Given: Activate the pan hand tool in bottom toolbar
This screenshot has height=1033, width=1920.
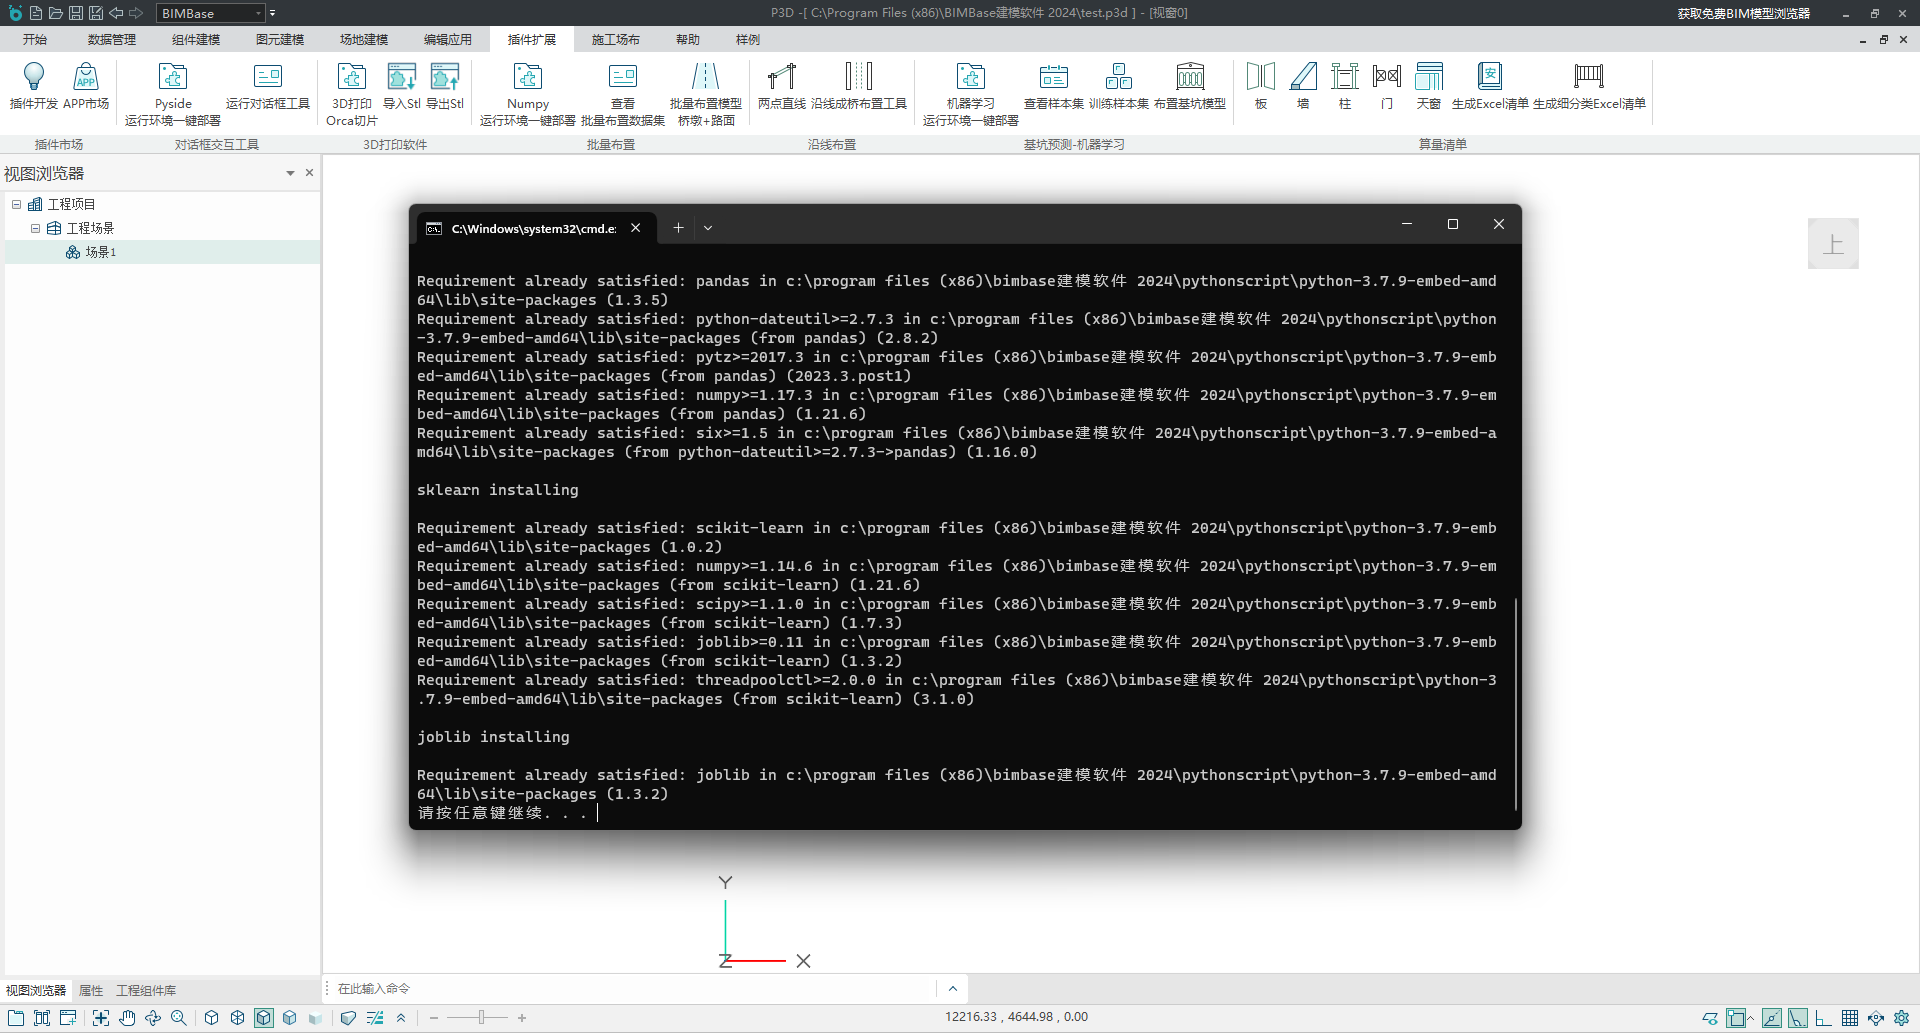Looking at the screenshot, I should 127,1018.
